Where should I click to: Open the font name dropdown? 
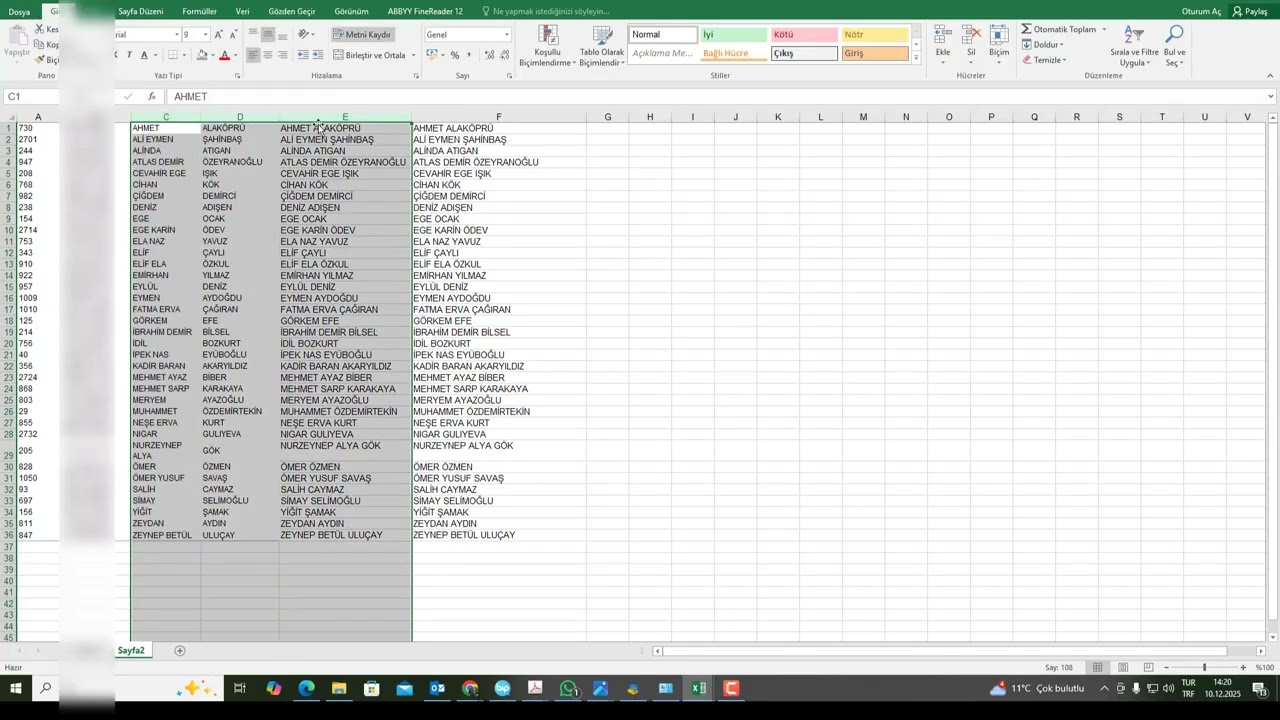(177, 34)
